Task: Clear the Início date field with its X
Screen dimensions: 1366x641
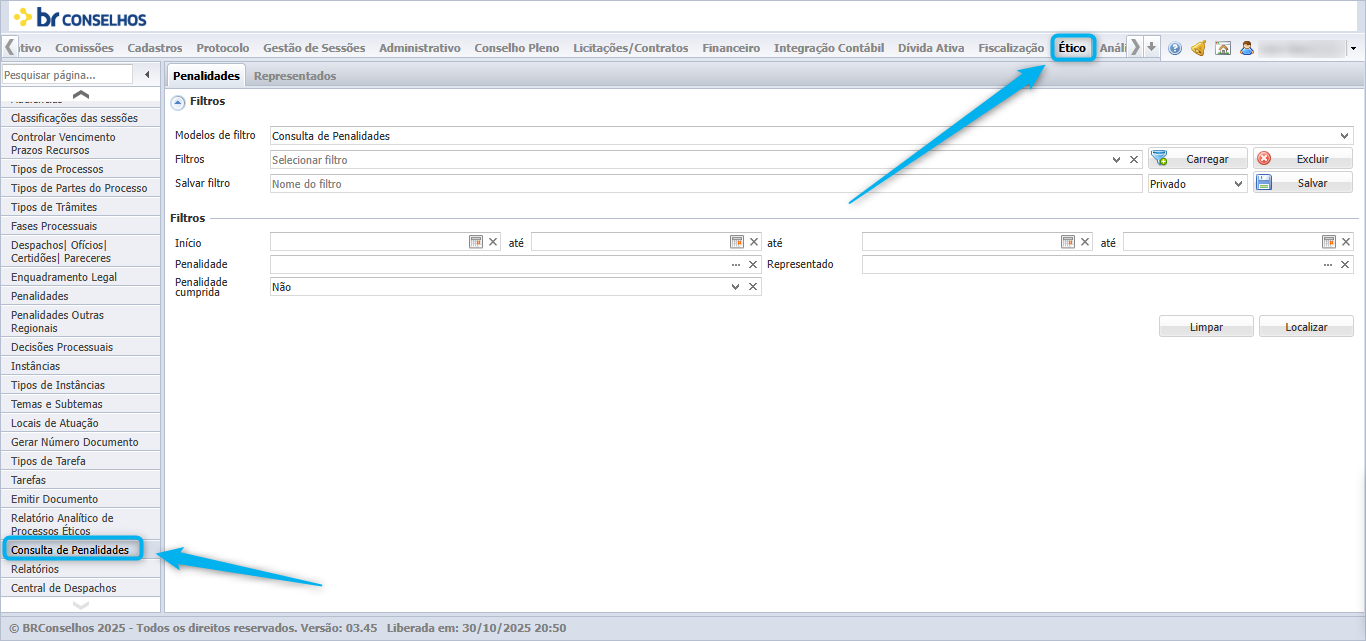Action: coord(493,242)
